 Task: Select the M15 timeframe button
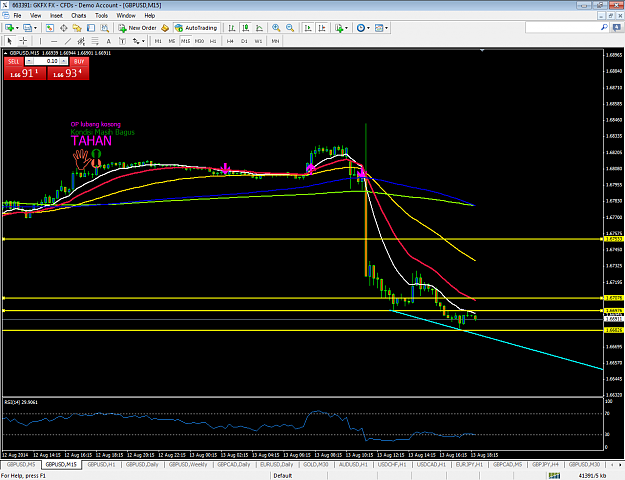point(185,41)
